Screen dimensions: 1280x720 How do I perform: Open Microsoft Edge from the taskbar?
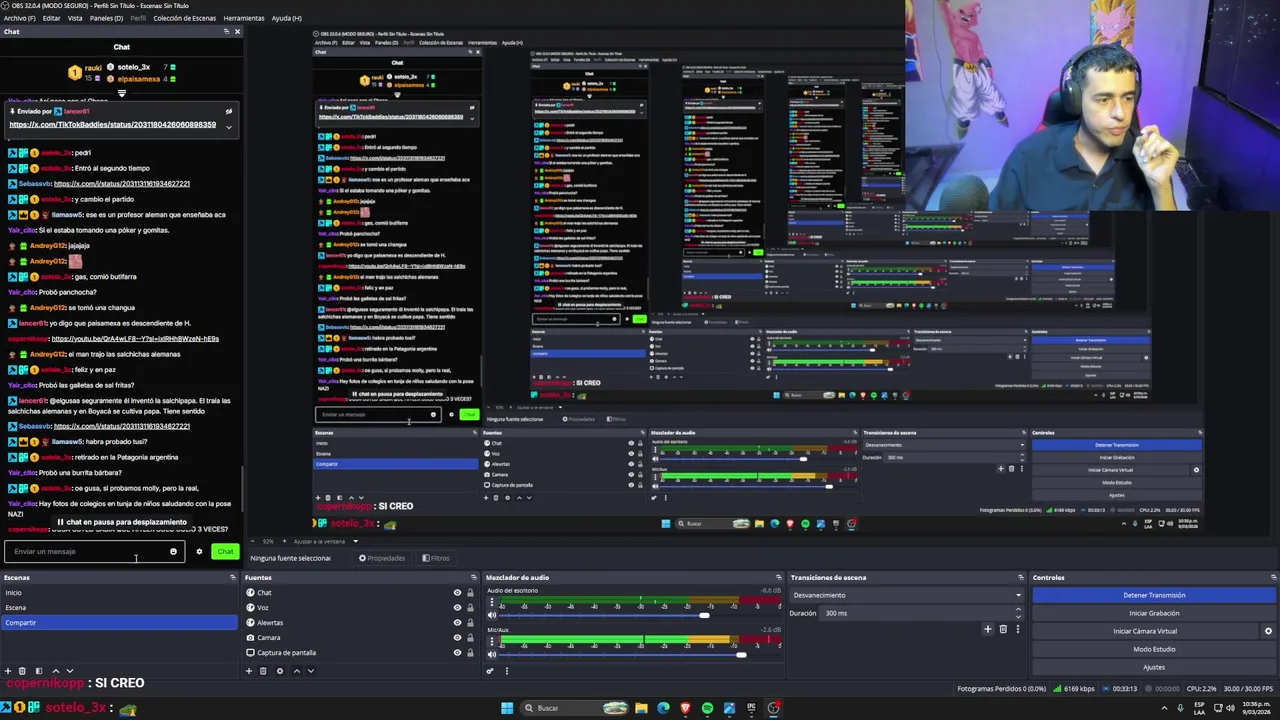663,708
